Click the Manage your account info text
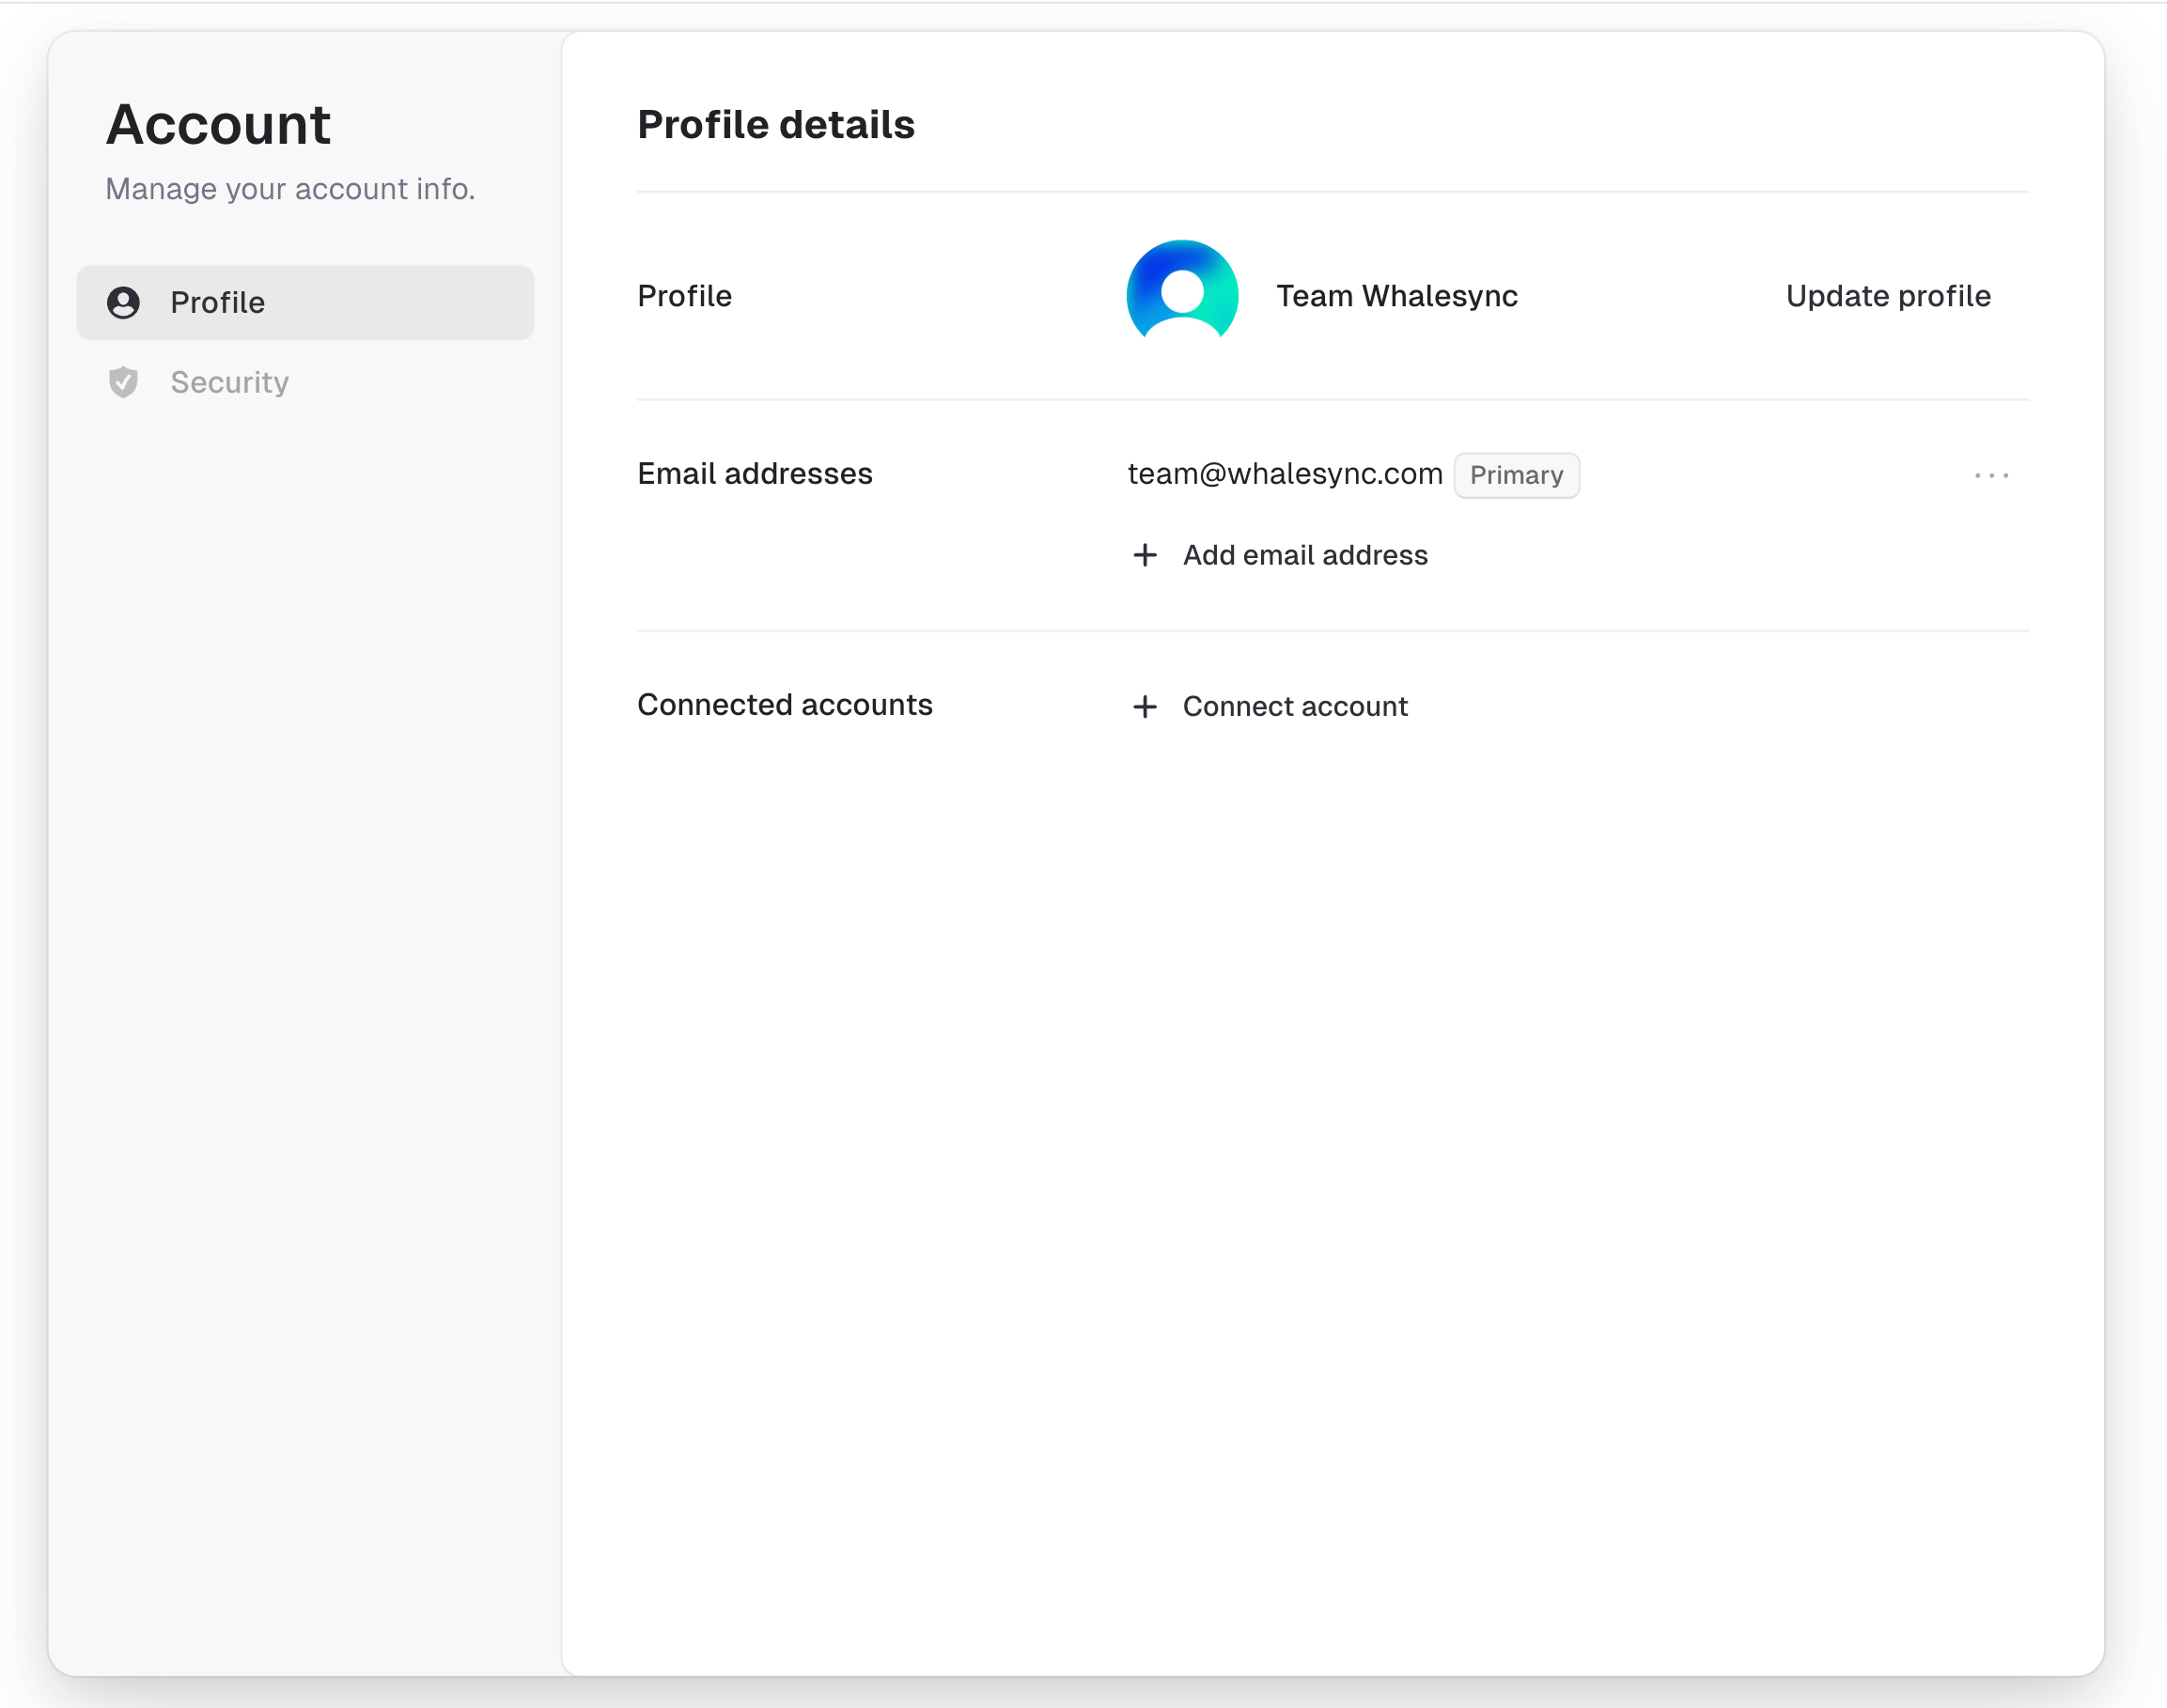 click(x=290, y=189)
